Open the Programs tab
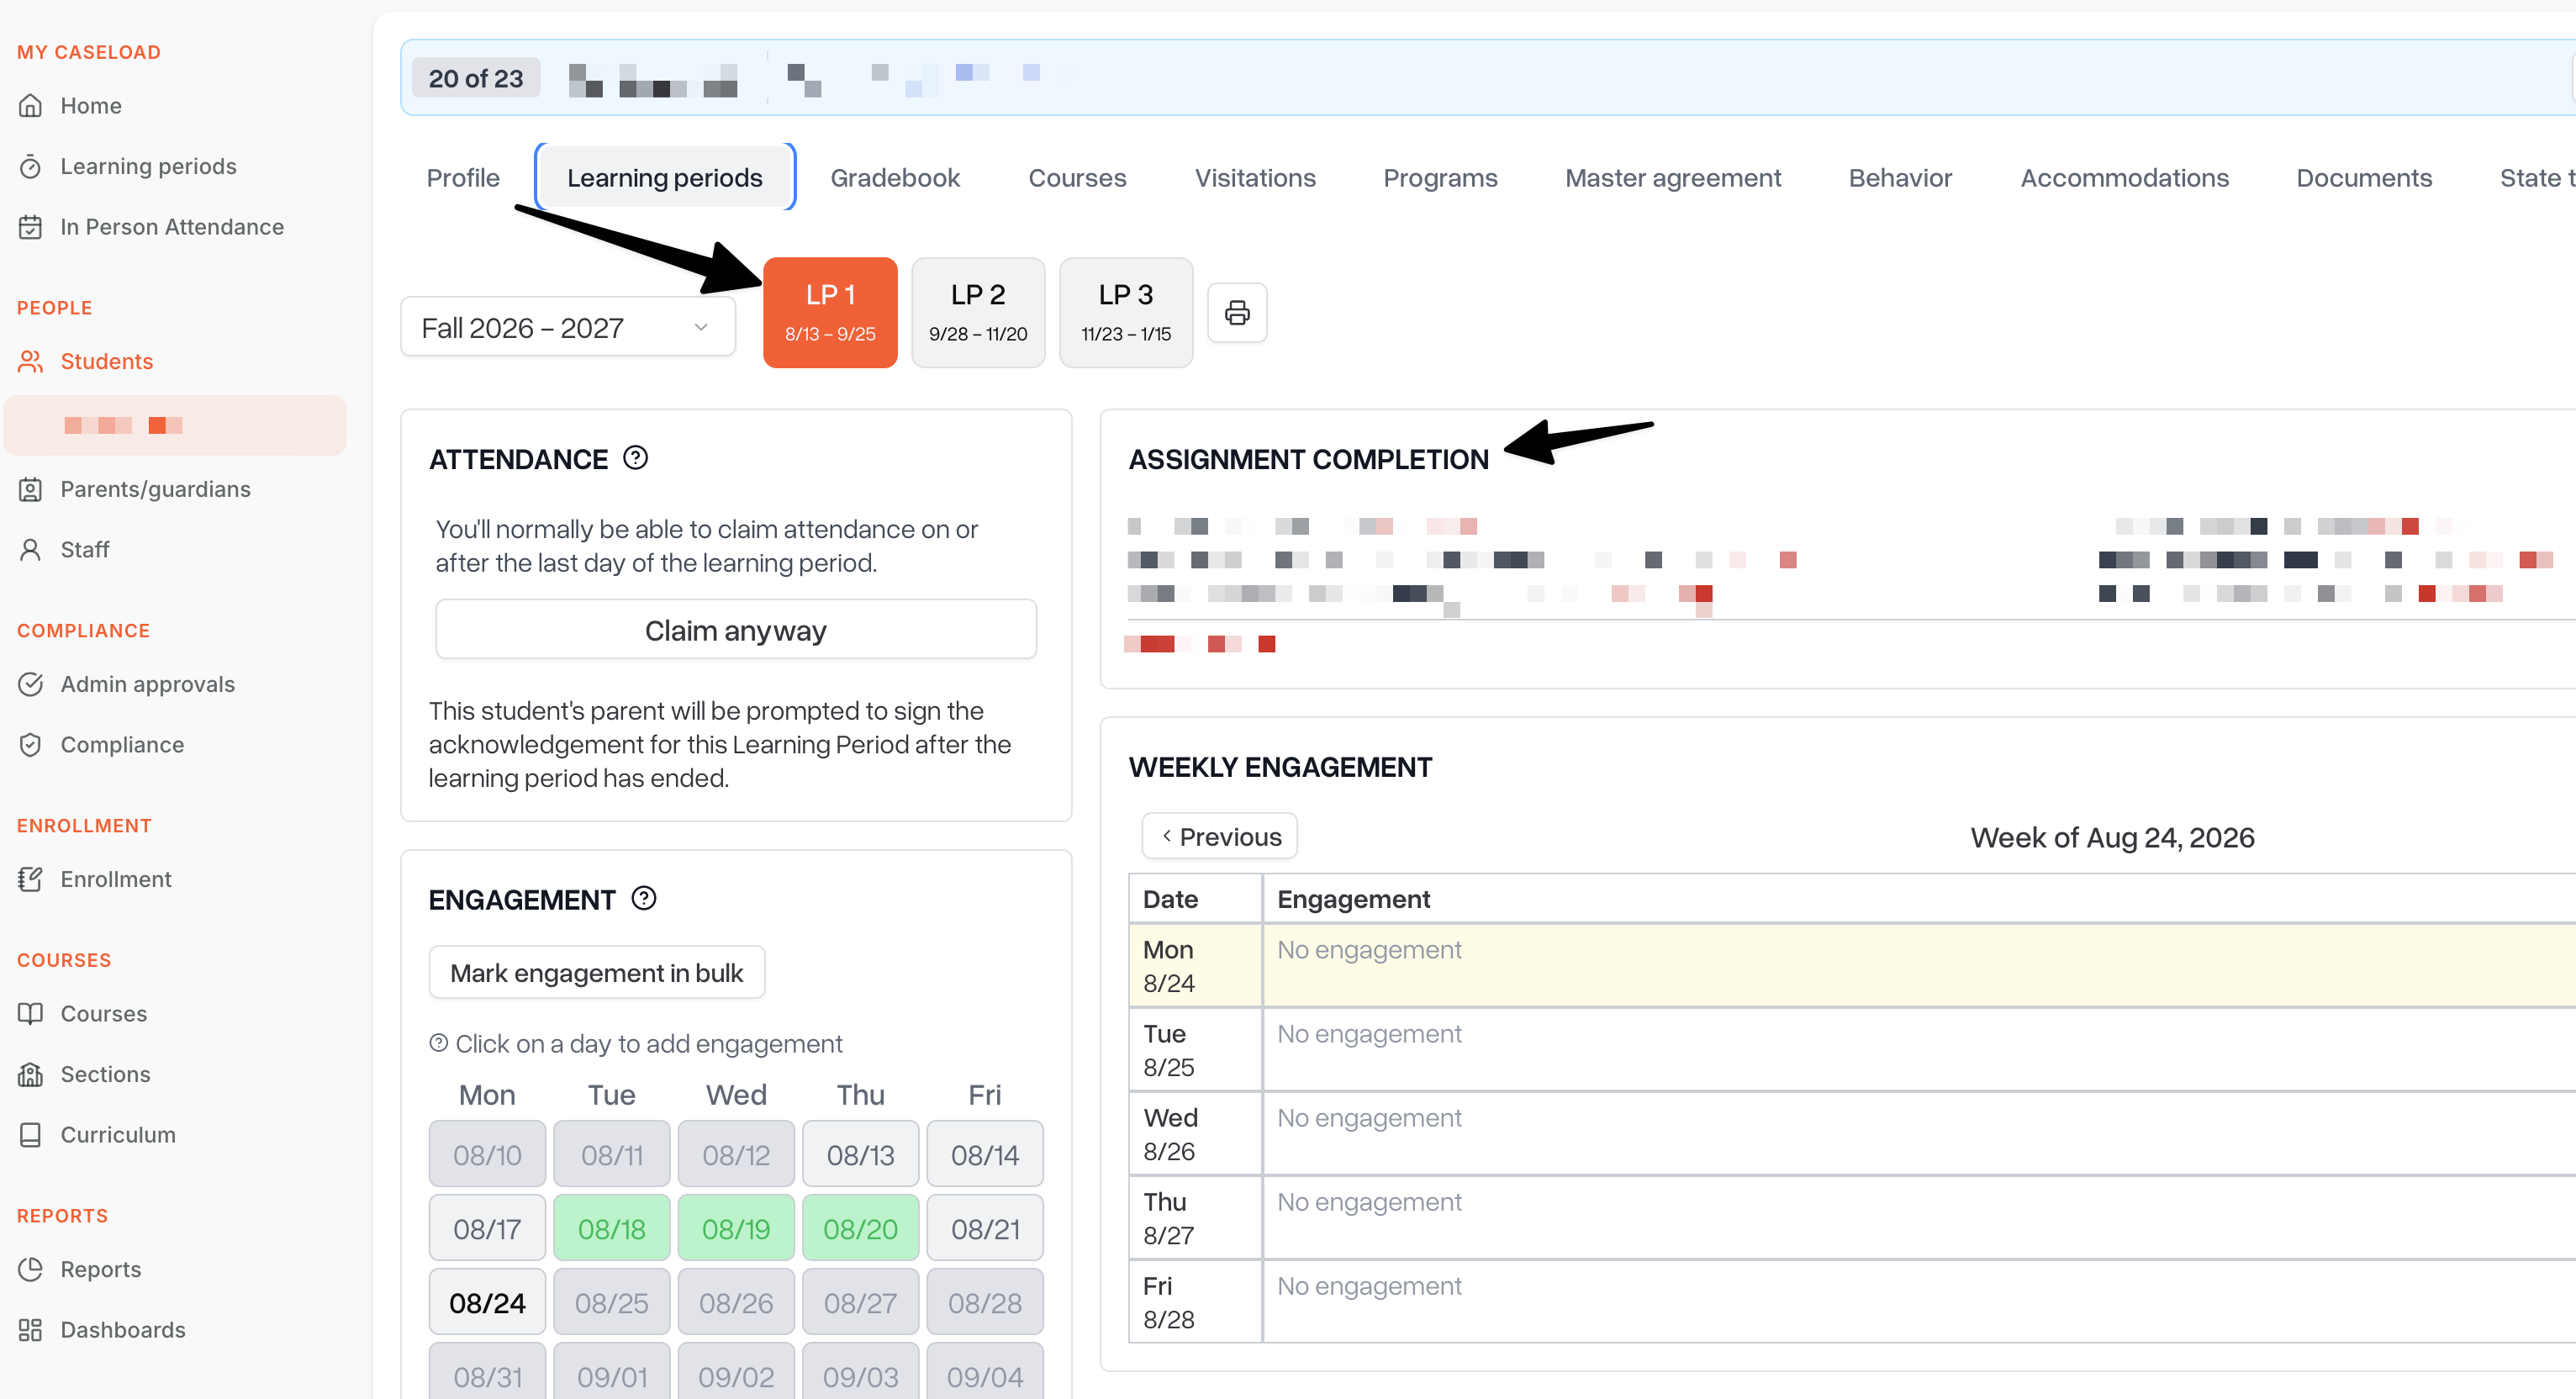The height and width of the screenshot is (1399, 2576). [1440, 177]
